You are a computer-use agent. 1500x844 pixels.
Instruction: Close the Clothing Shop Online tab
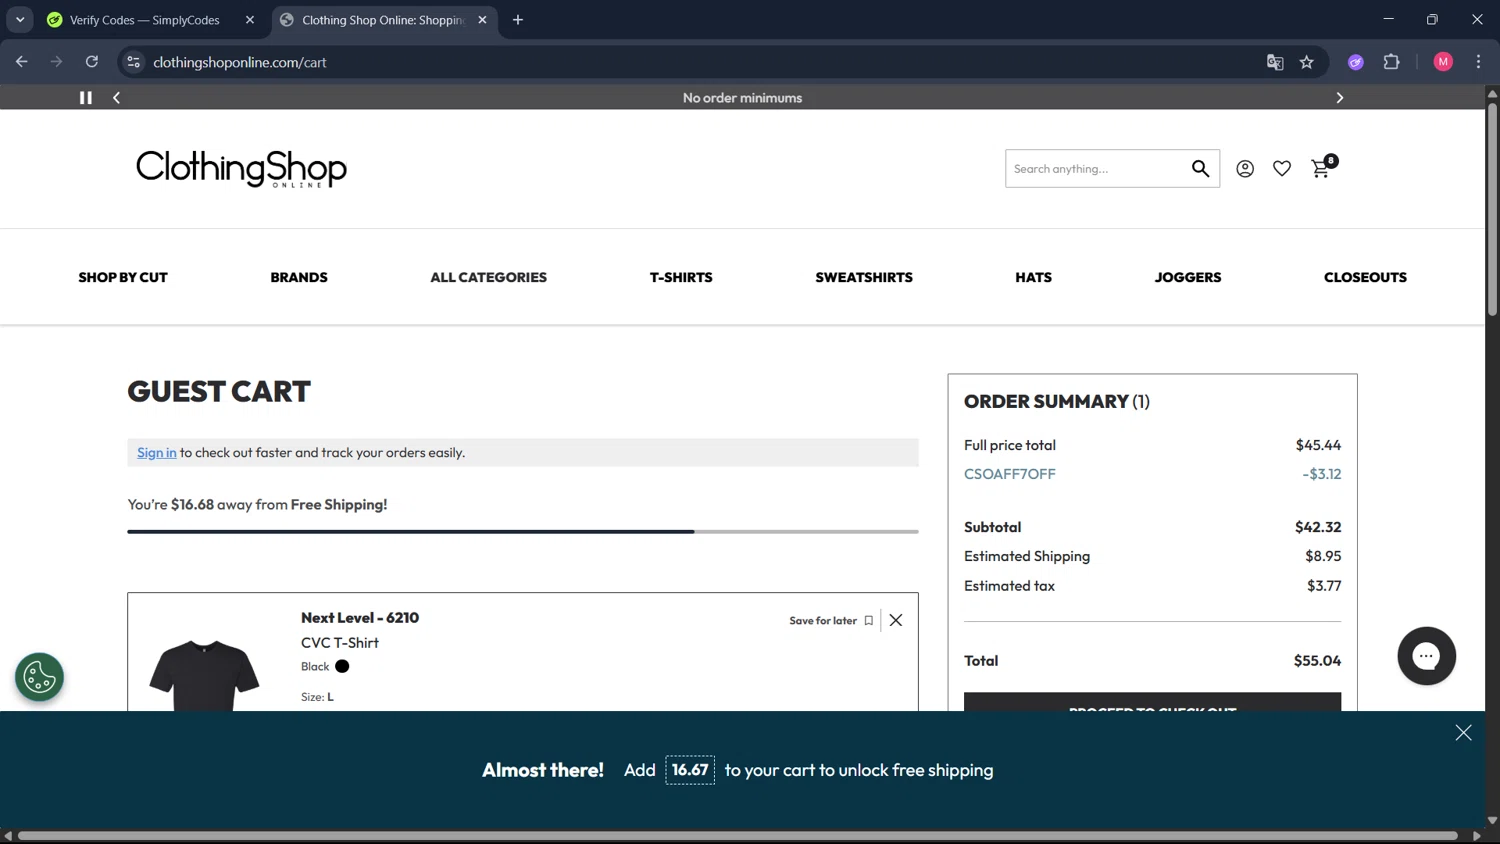coord(482,20)
